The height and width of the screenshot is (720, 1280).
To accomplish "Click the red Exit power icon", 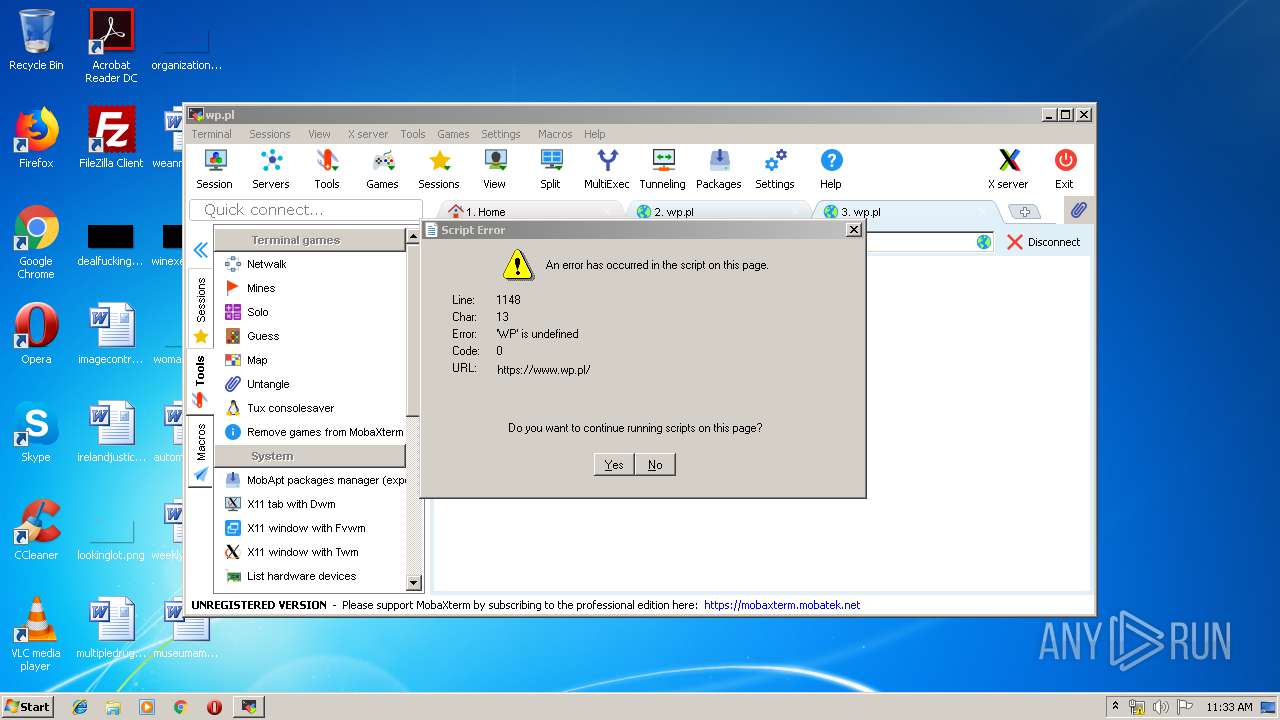I will (1065, 169).
